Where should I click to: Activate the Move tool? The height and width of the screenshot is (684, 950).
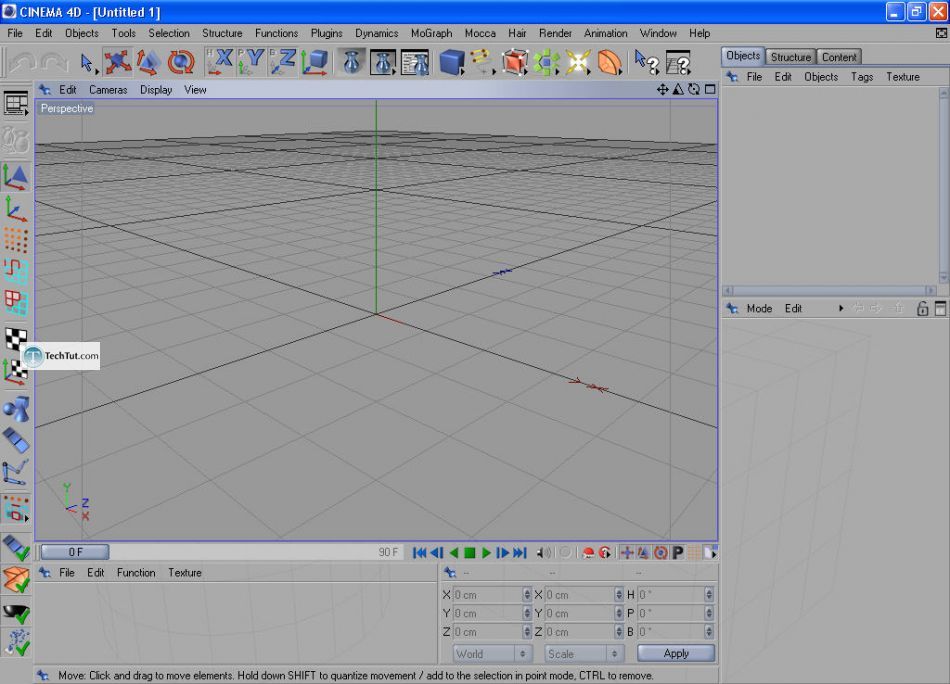tap(117, 62)
